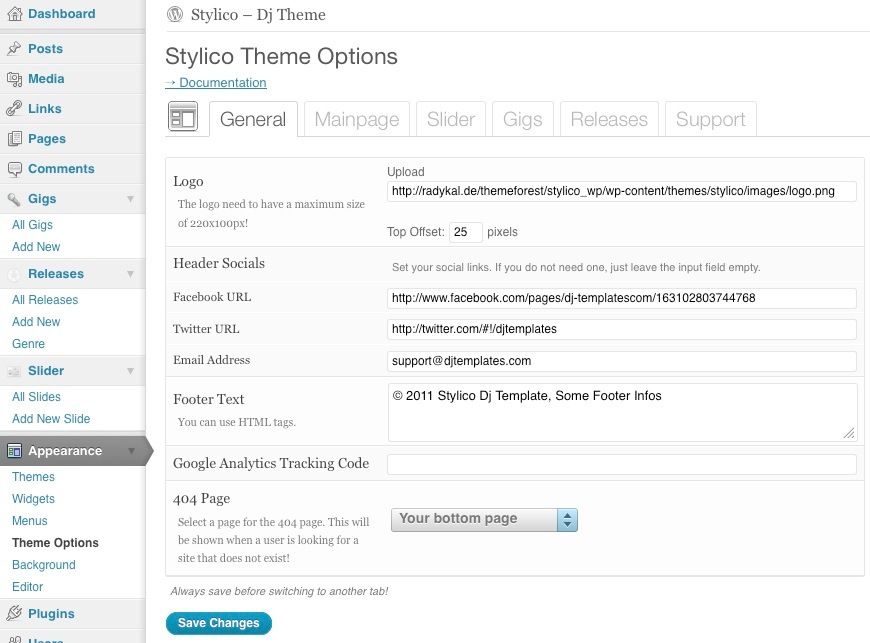Viewport: 870px width, 643px height.
Task: Open Links in the sidebar
Action: click(45, 109)
